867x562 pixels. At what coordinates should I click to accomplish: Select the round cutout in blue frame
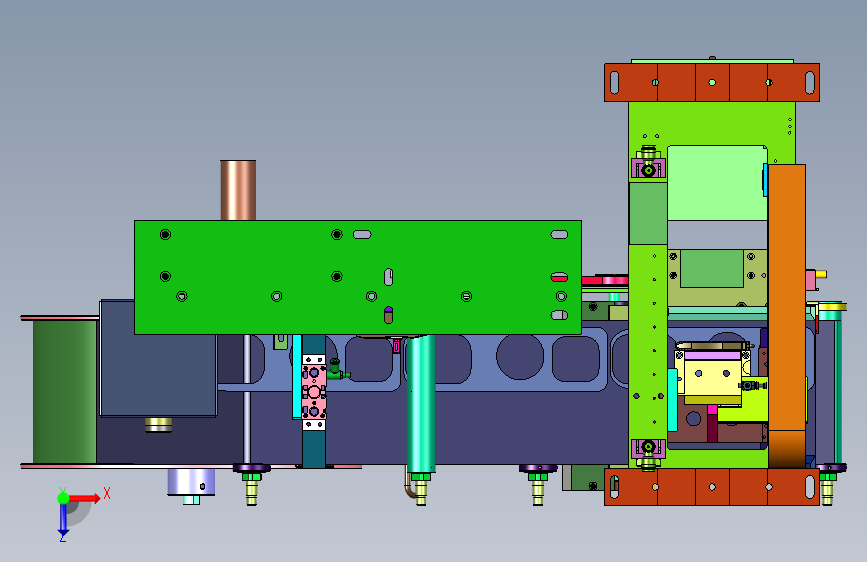click(520, 357)
